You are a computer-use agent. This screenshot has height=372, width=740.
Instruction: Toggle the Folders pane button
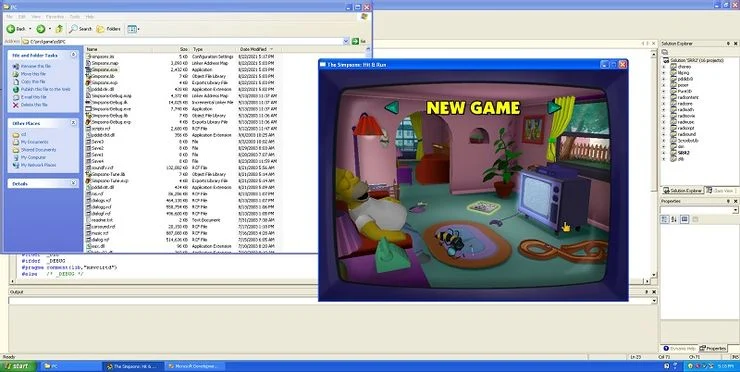pyautogui.click(x=109, y=29)
